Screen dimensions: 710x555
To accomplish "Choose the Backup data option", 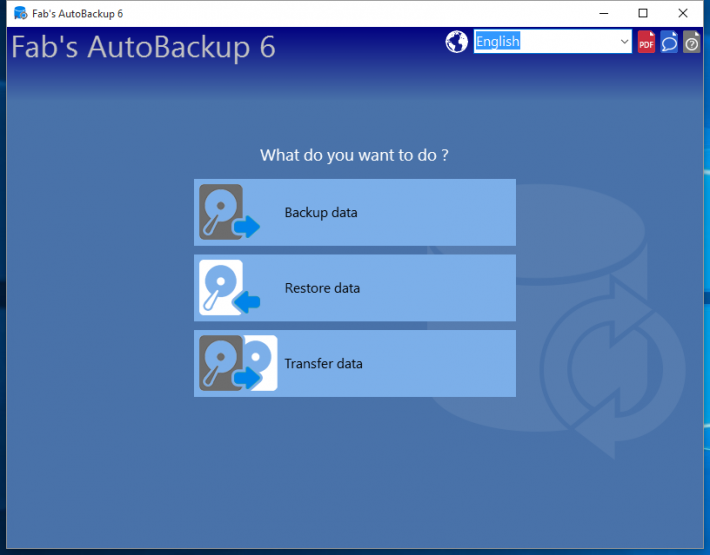I will tap(355, 212).
